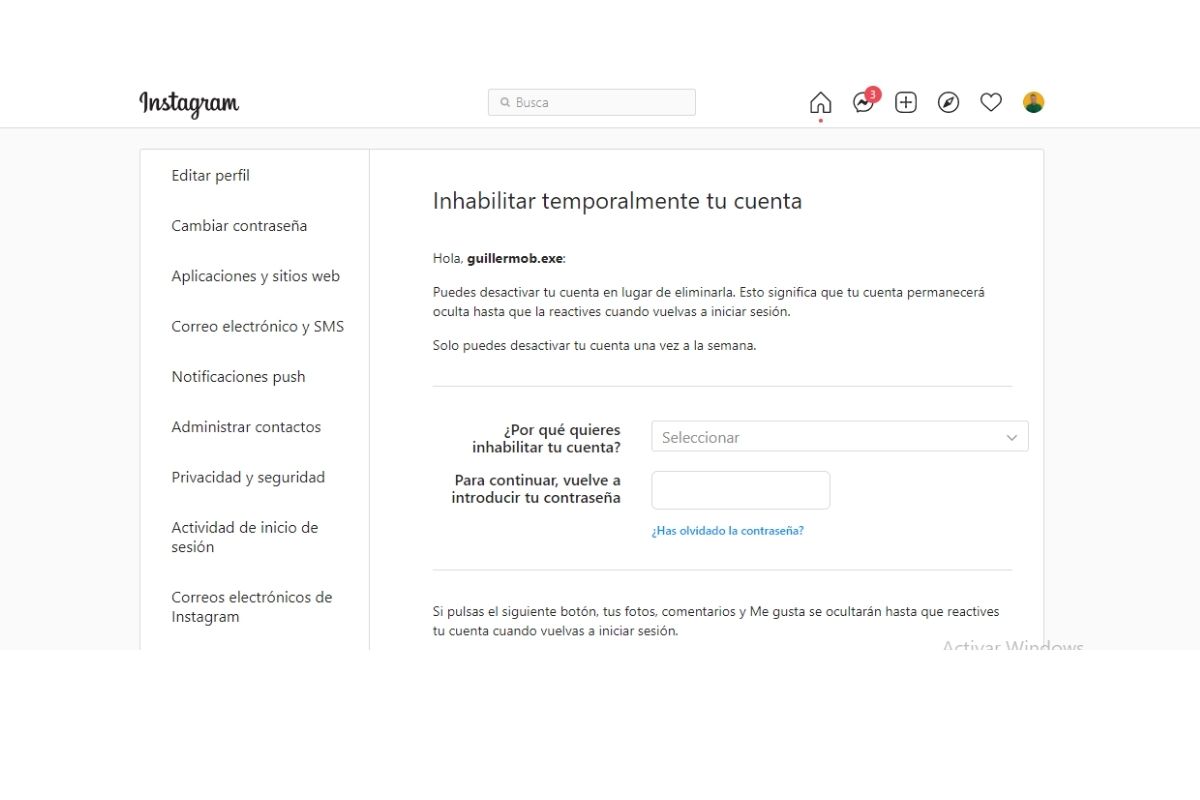Click the Solo puedes desactivar tu cuenta text
The width and height of the screenshot is (1200, 800).
click(x=594, y=346)
